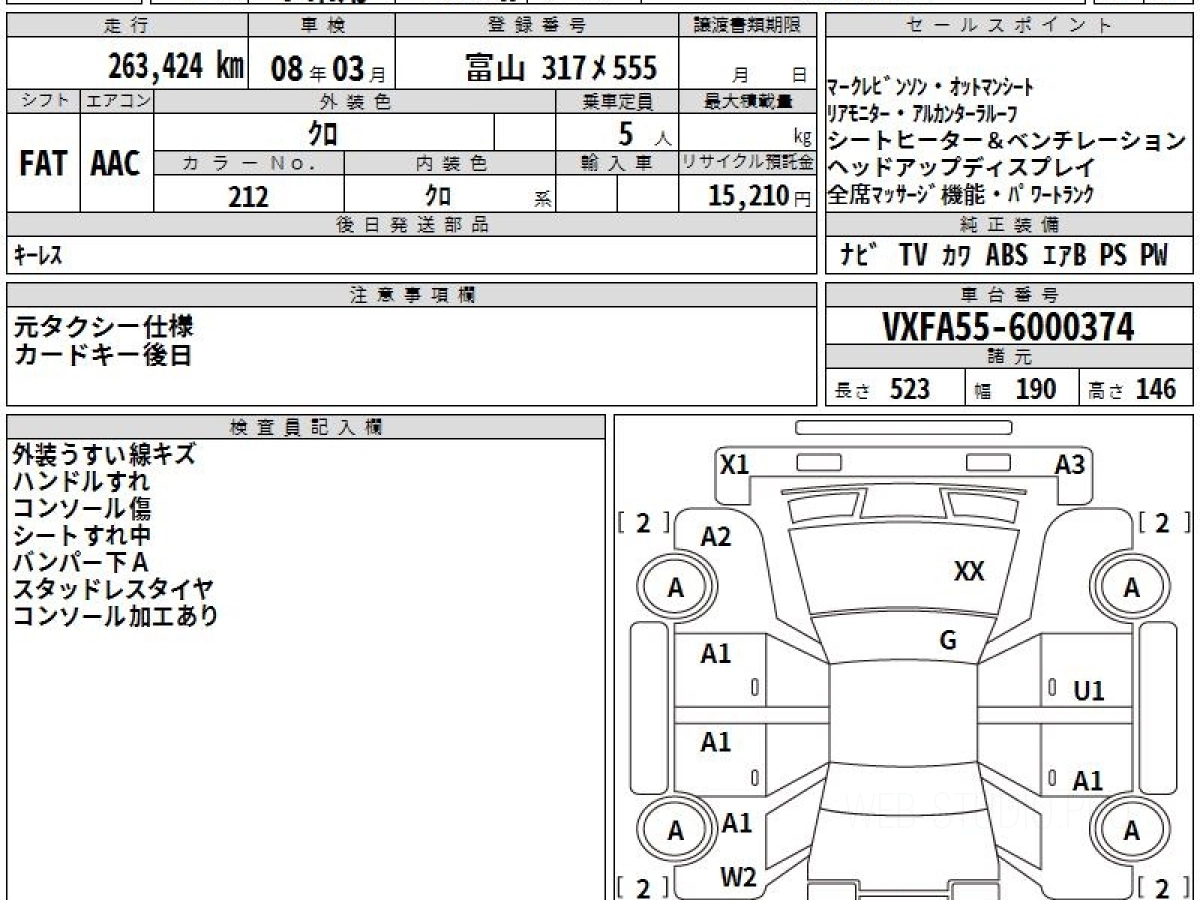Click the 検査員記入欄 header

point(306,426)
